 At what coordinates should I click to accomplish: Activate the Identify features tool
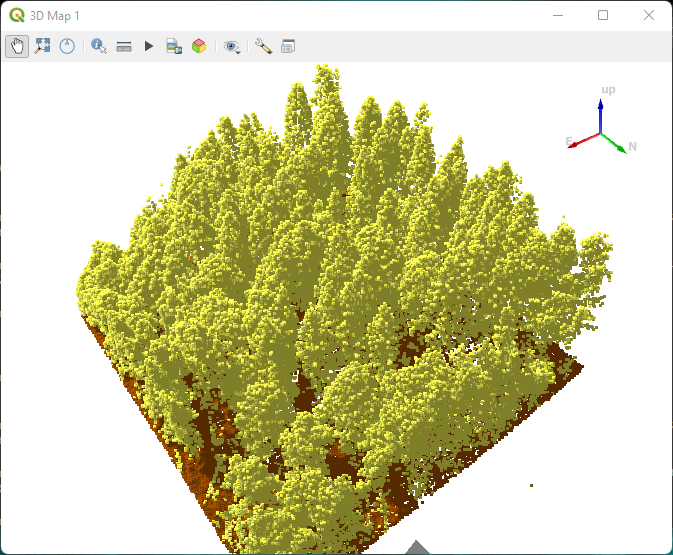pos(98,46)
